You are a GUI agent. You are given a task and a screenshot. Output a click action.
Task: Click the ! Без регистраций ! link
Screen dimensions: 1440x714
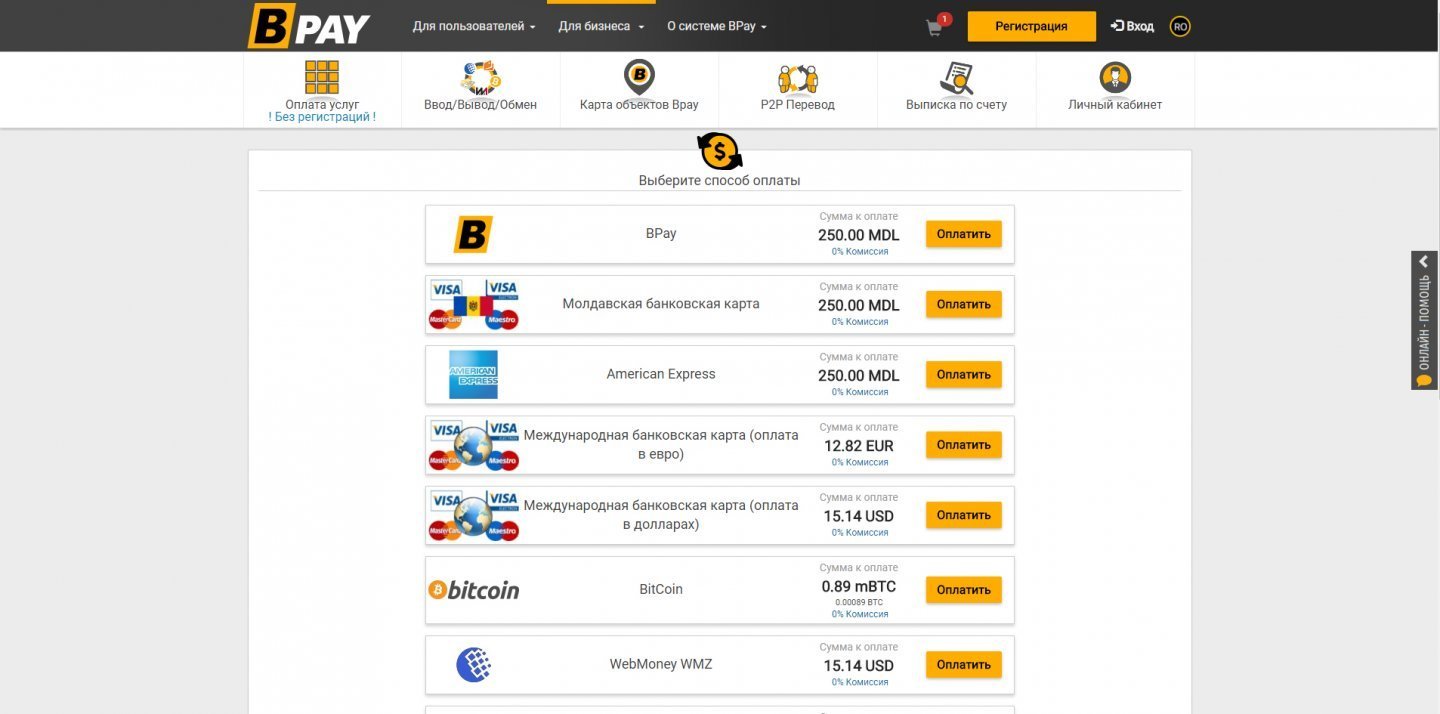[x=322, y=117]
